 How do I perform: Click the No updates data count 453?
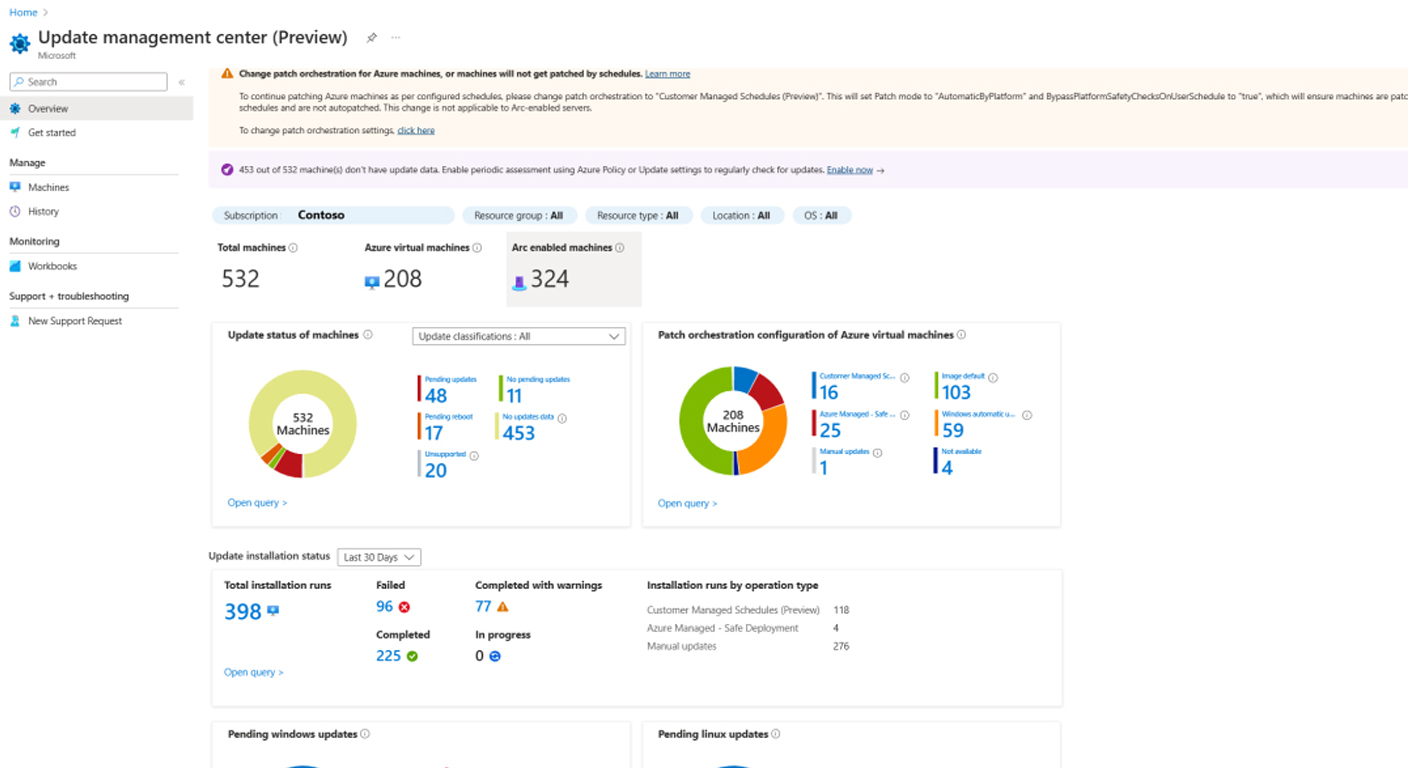point(519,433)
